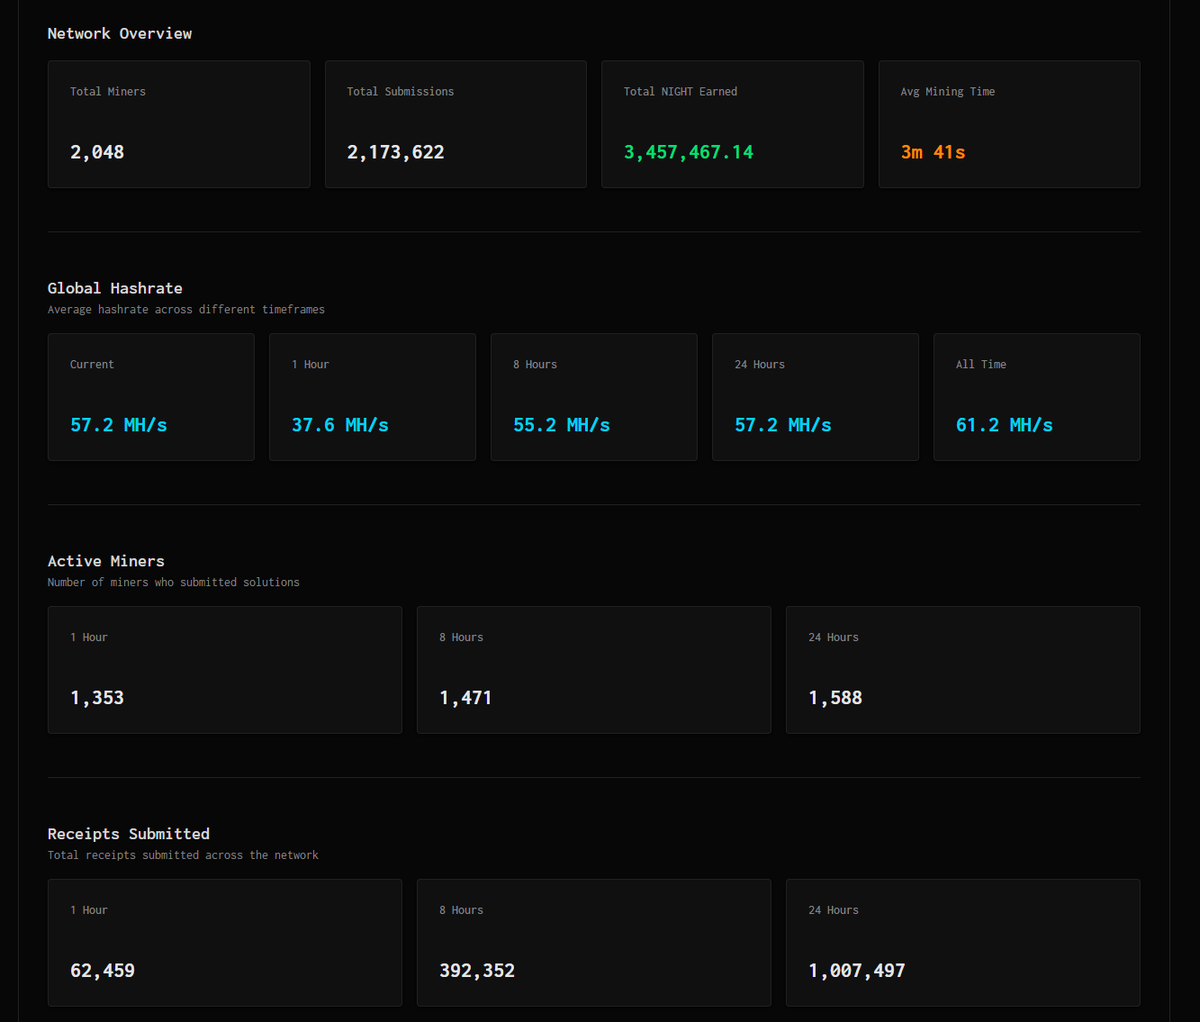This screenshot has height=1022, width=1200.
Task: Select the 2,173,622 submissions value
Action: (396, 152)
